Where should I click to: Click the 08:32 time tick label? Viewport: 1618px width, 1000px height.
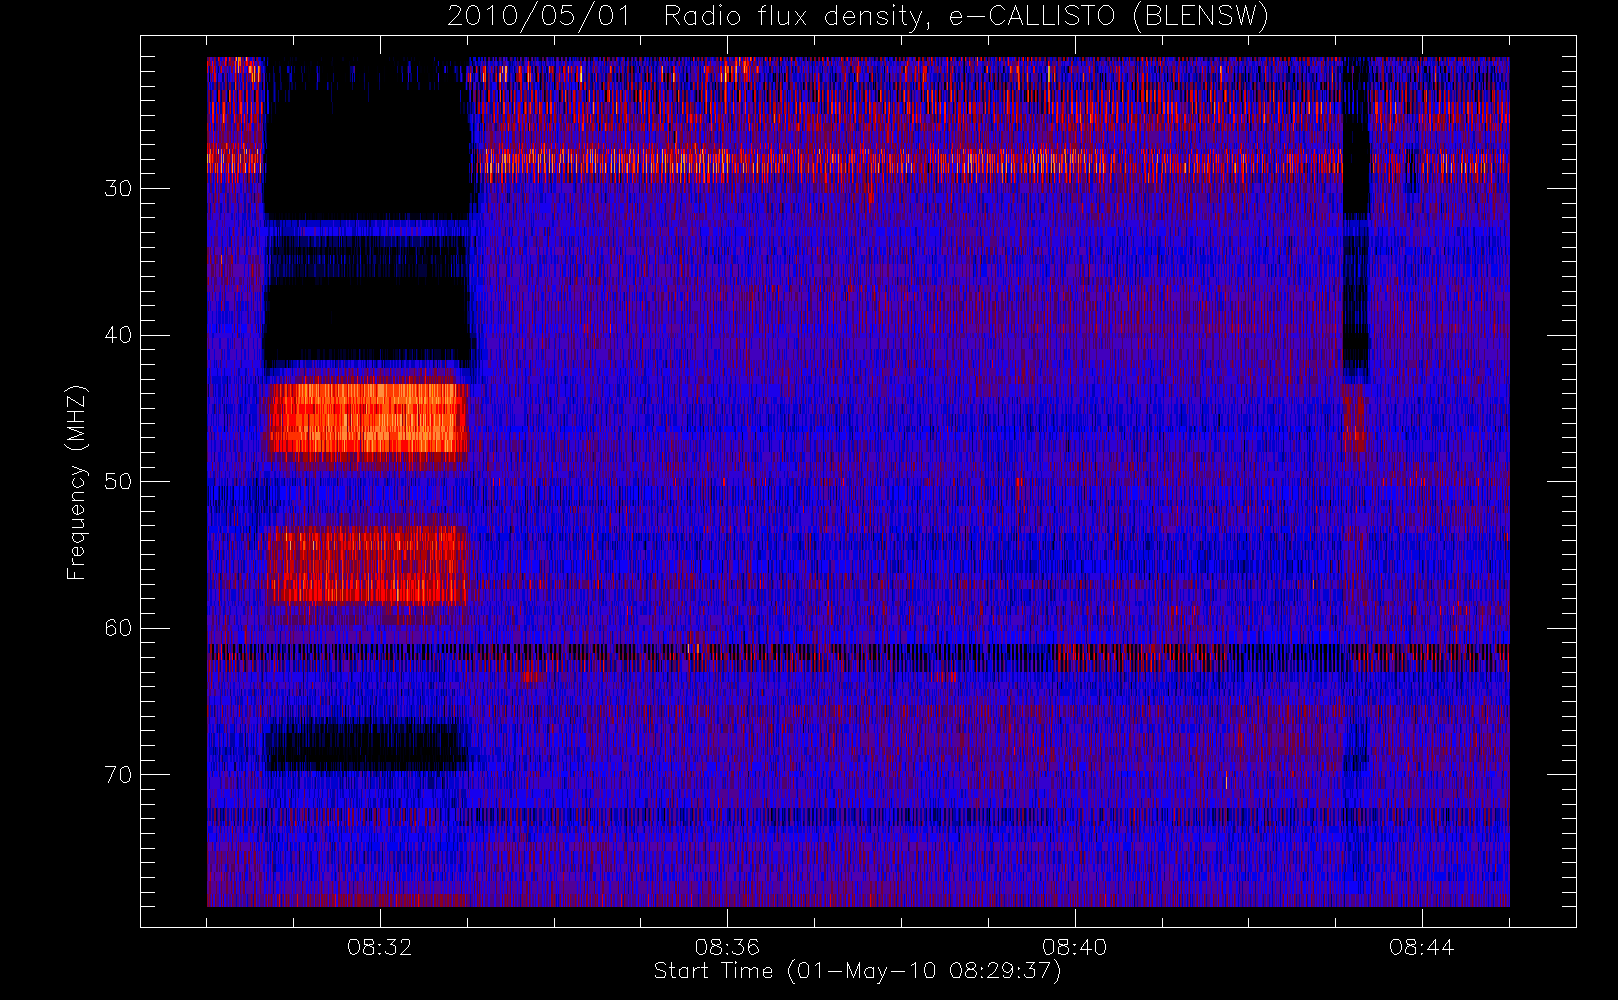click(379, 947)
